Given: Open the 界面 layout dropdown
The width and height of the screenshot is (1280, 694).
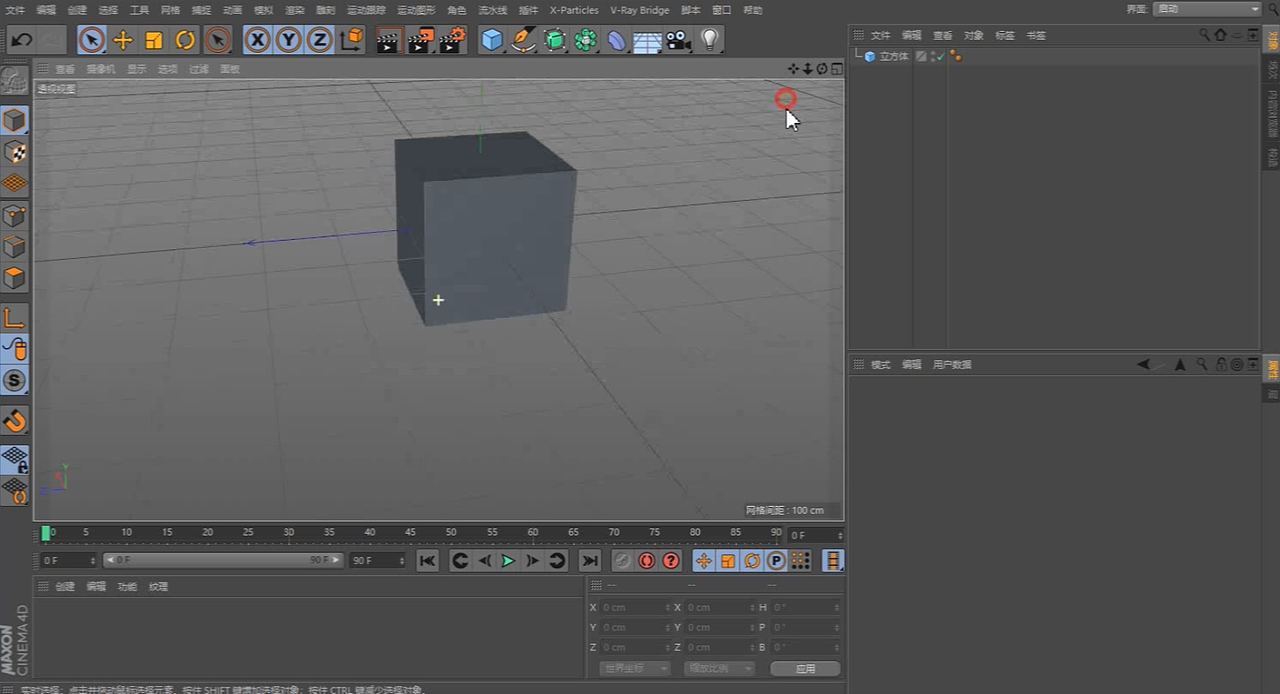Looking at the screenshot, I should click(1207, 9).
